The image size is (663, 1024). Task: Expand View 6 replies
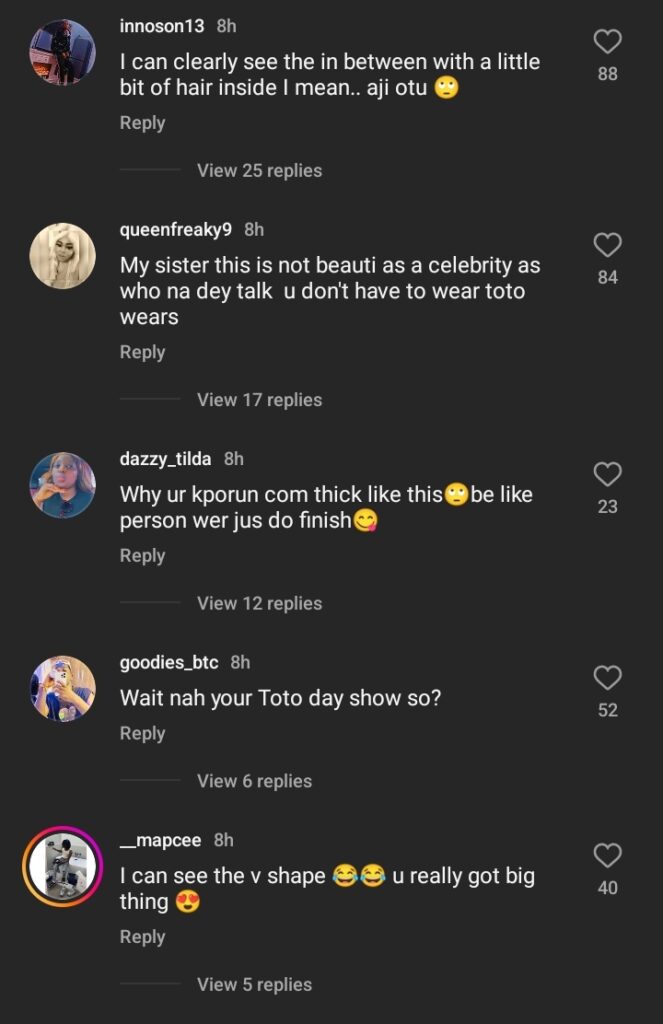pyautogui.click(x=254, y=781)
